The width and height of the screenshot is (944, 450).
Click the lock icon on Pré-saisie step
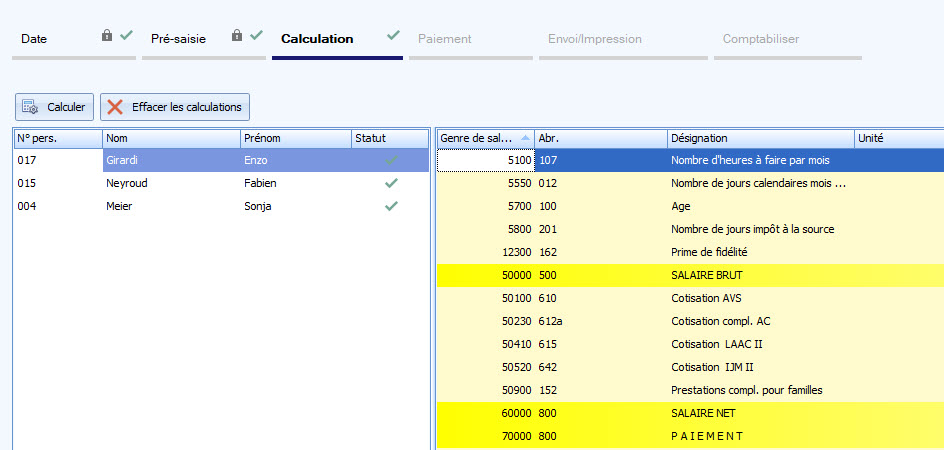(237, 36)
